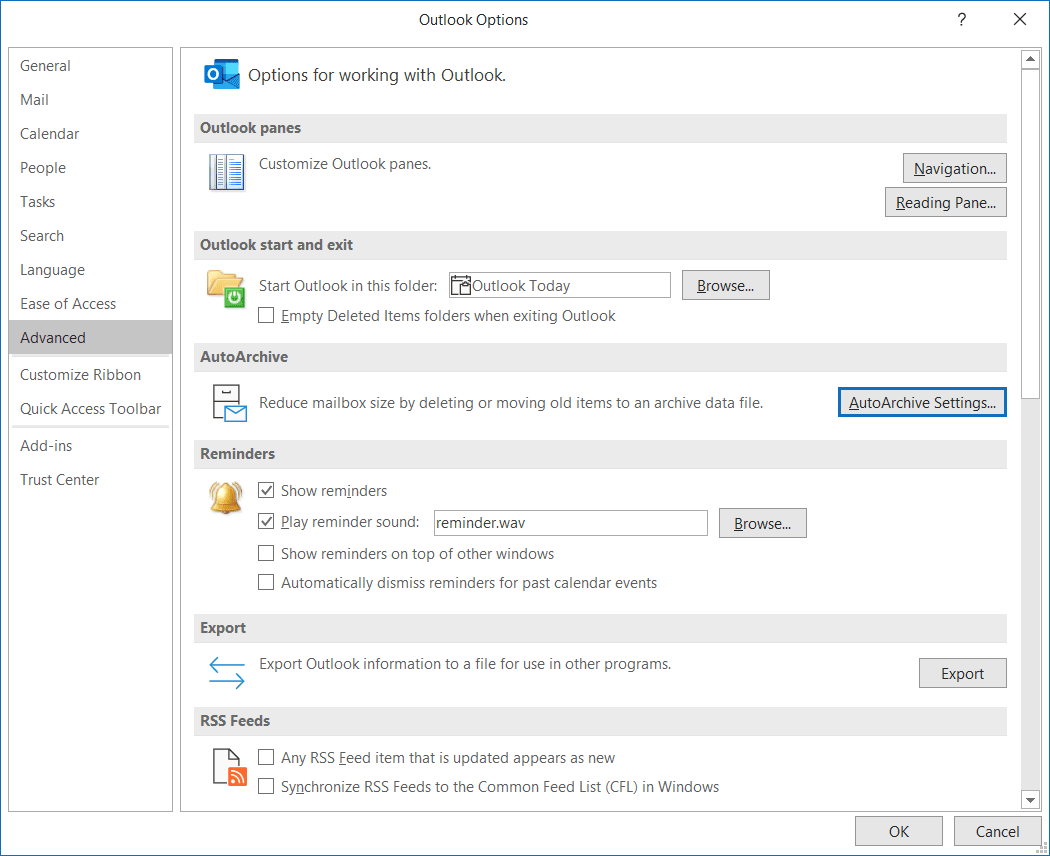
Task: Click the "Reduce mailbox size" description text
Action: pos(511,403)
